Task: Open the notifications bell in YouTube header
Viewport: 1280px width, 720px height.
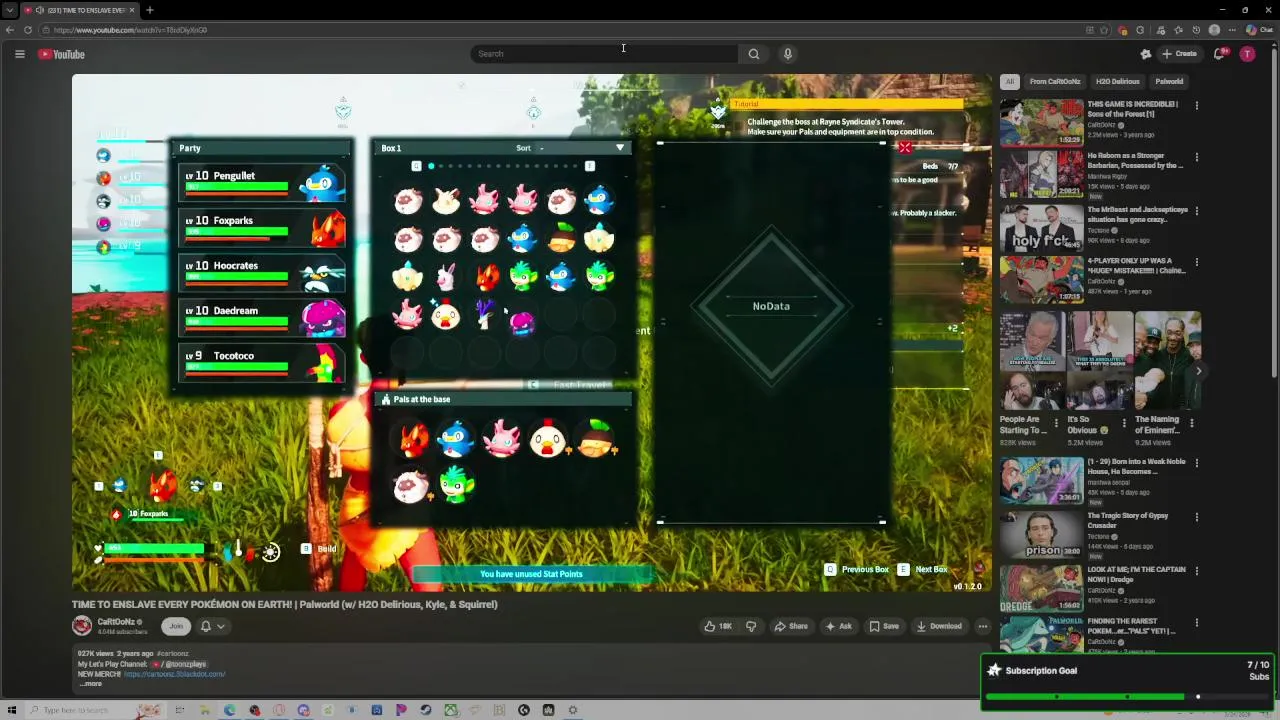Action: 1219,54
